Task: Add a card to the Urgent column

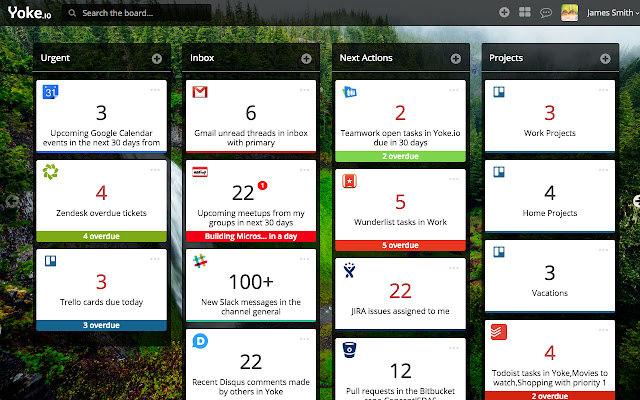Action: click(x=157, y=59)
